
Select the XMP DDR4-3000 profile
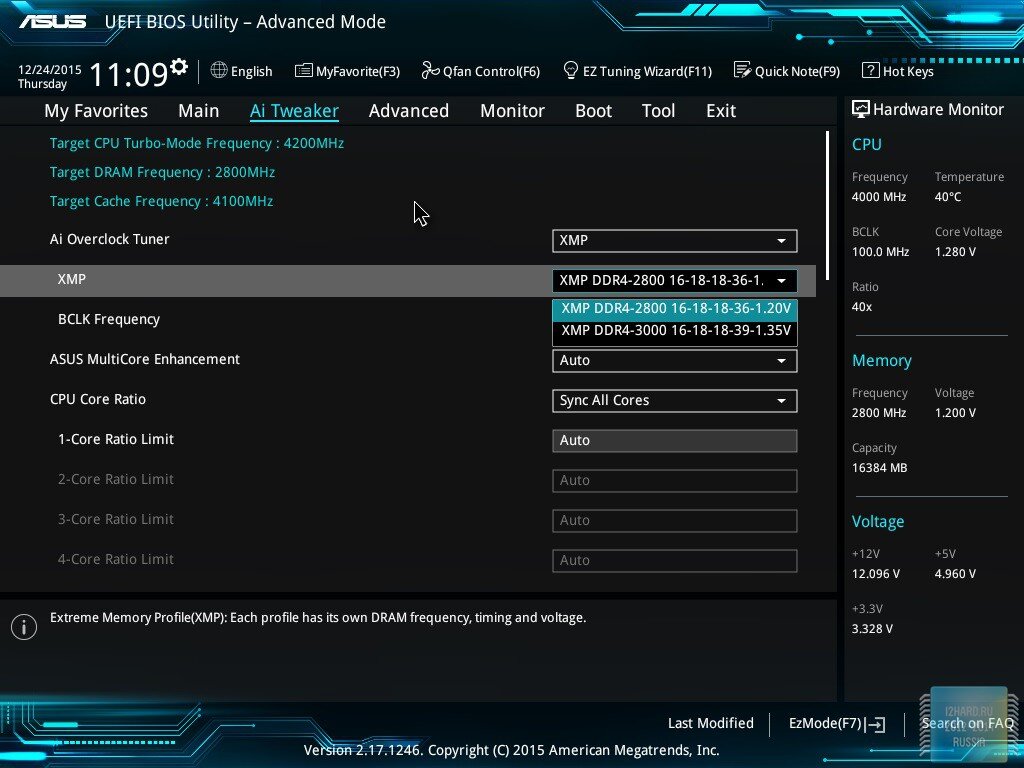(x=674, y=331)
